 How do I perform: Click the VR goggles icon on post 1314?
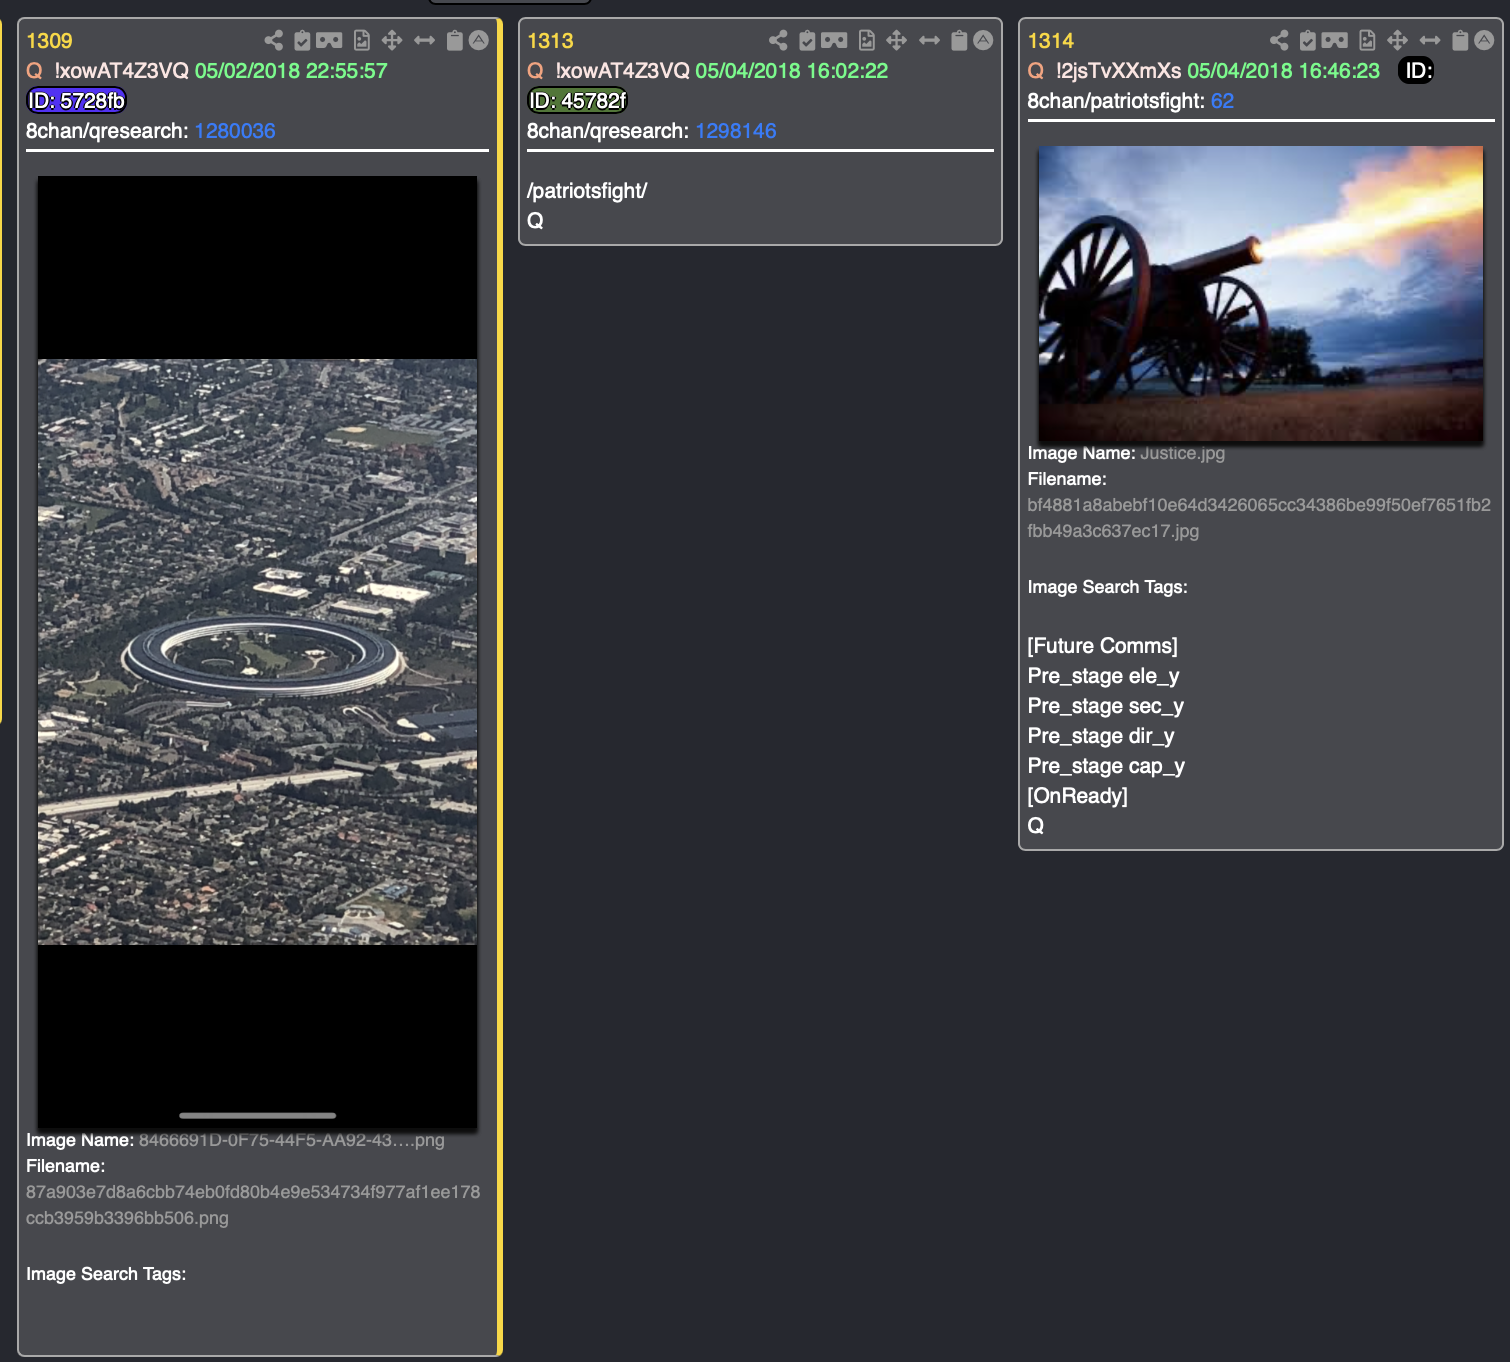coord(1335,40)
